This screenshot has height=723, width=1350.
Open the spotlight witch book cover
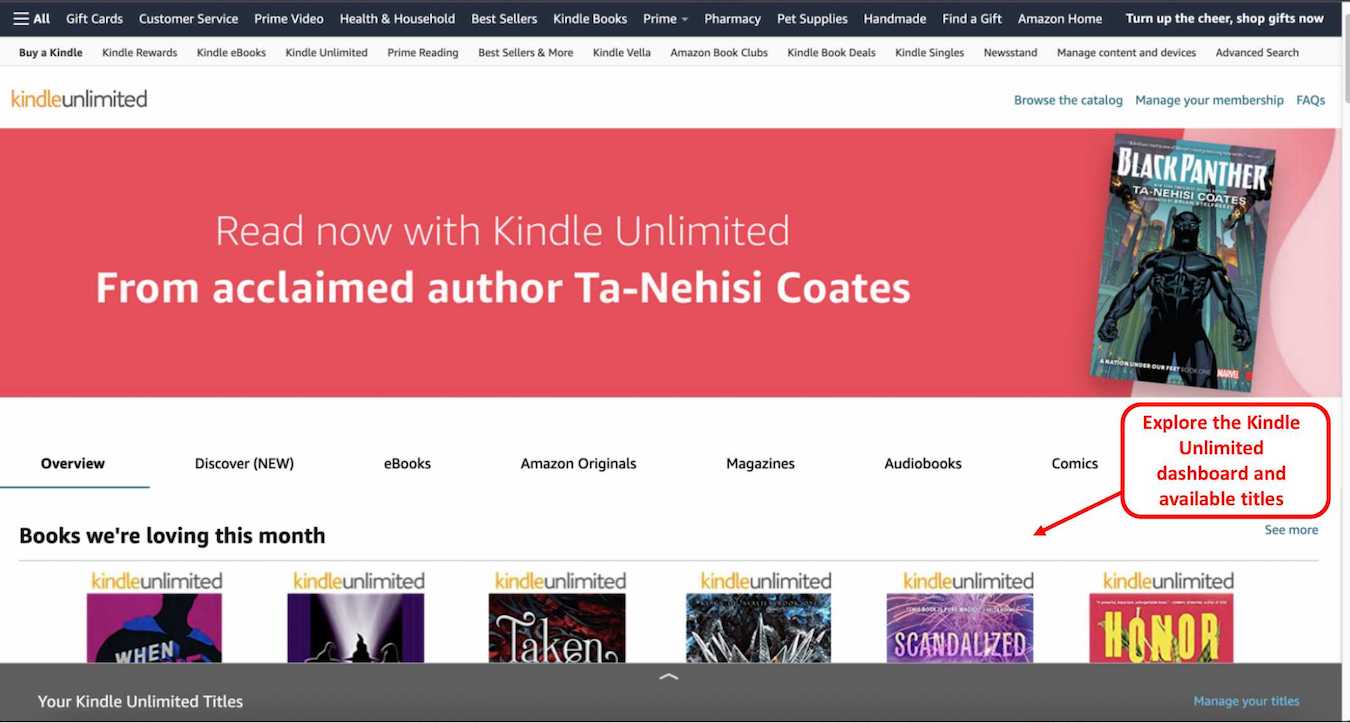355,628
